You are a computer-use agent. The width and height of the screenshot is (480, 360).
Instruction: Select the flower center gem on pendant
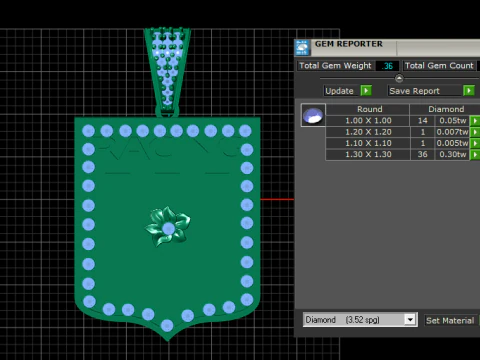tap(168, 229)
